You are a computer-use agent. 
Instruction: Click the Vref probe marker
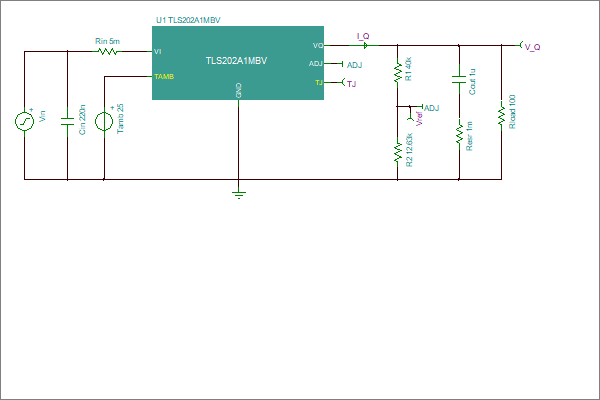pos(411,119)
